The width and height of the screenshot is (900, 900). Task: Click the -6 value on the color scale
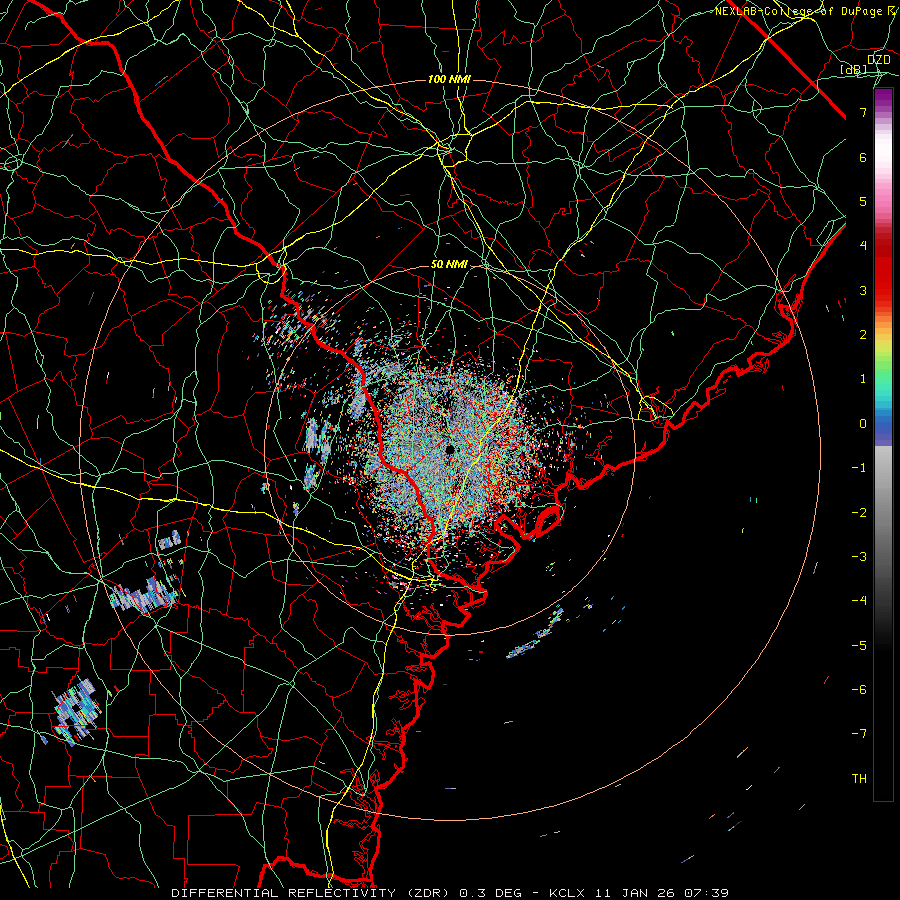coord(859,690)
